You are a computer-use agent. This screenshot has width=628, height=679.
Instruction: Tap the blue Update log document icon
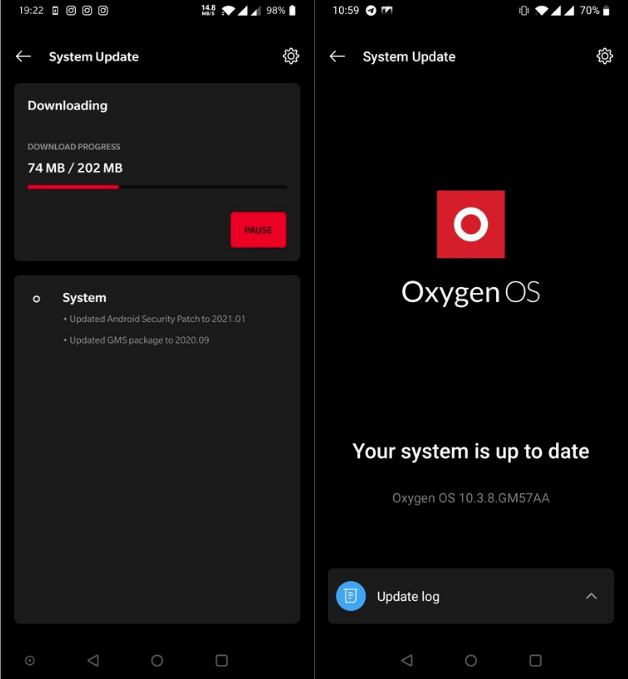351,596
